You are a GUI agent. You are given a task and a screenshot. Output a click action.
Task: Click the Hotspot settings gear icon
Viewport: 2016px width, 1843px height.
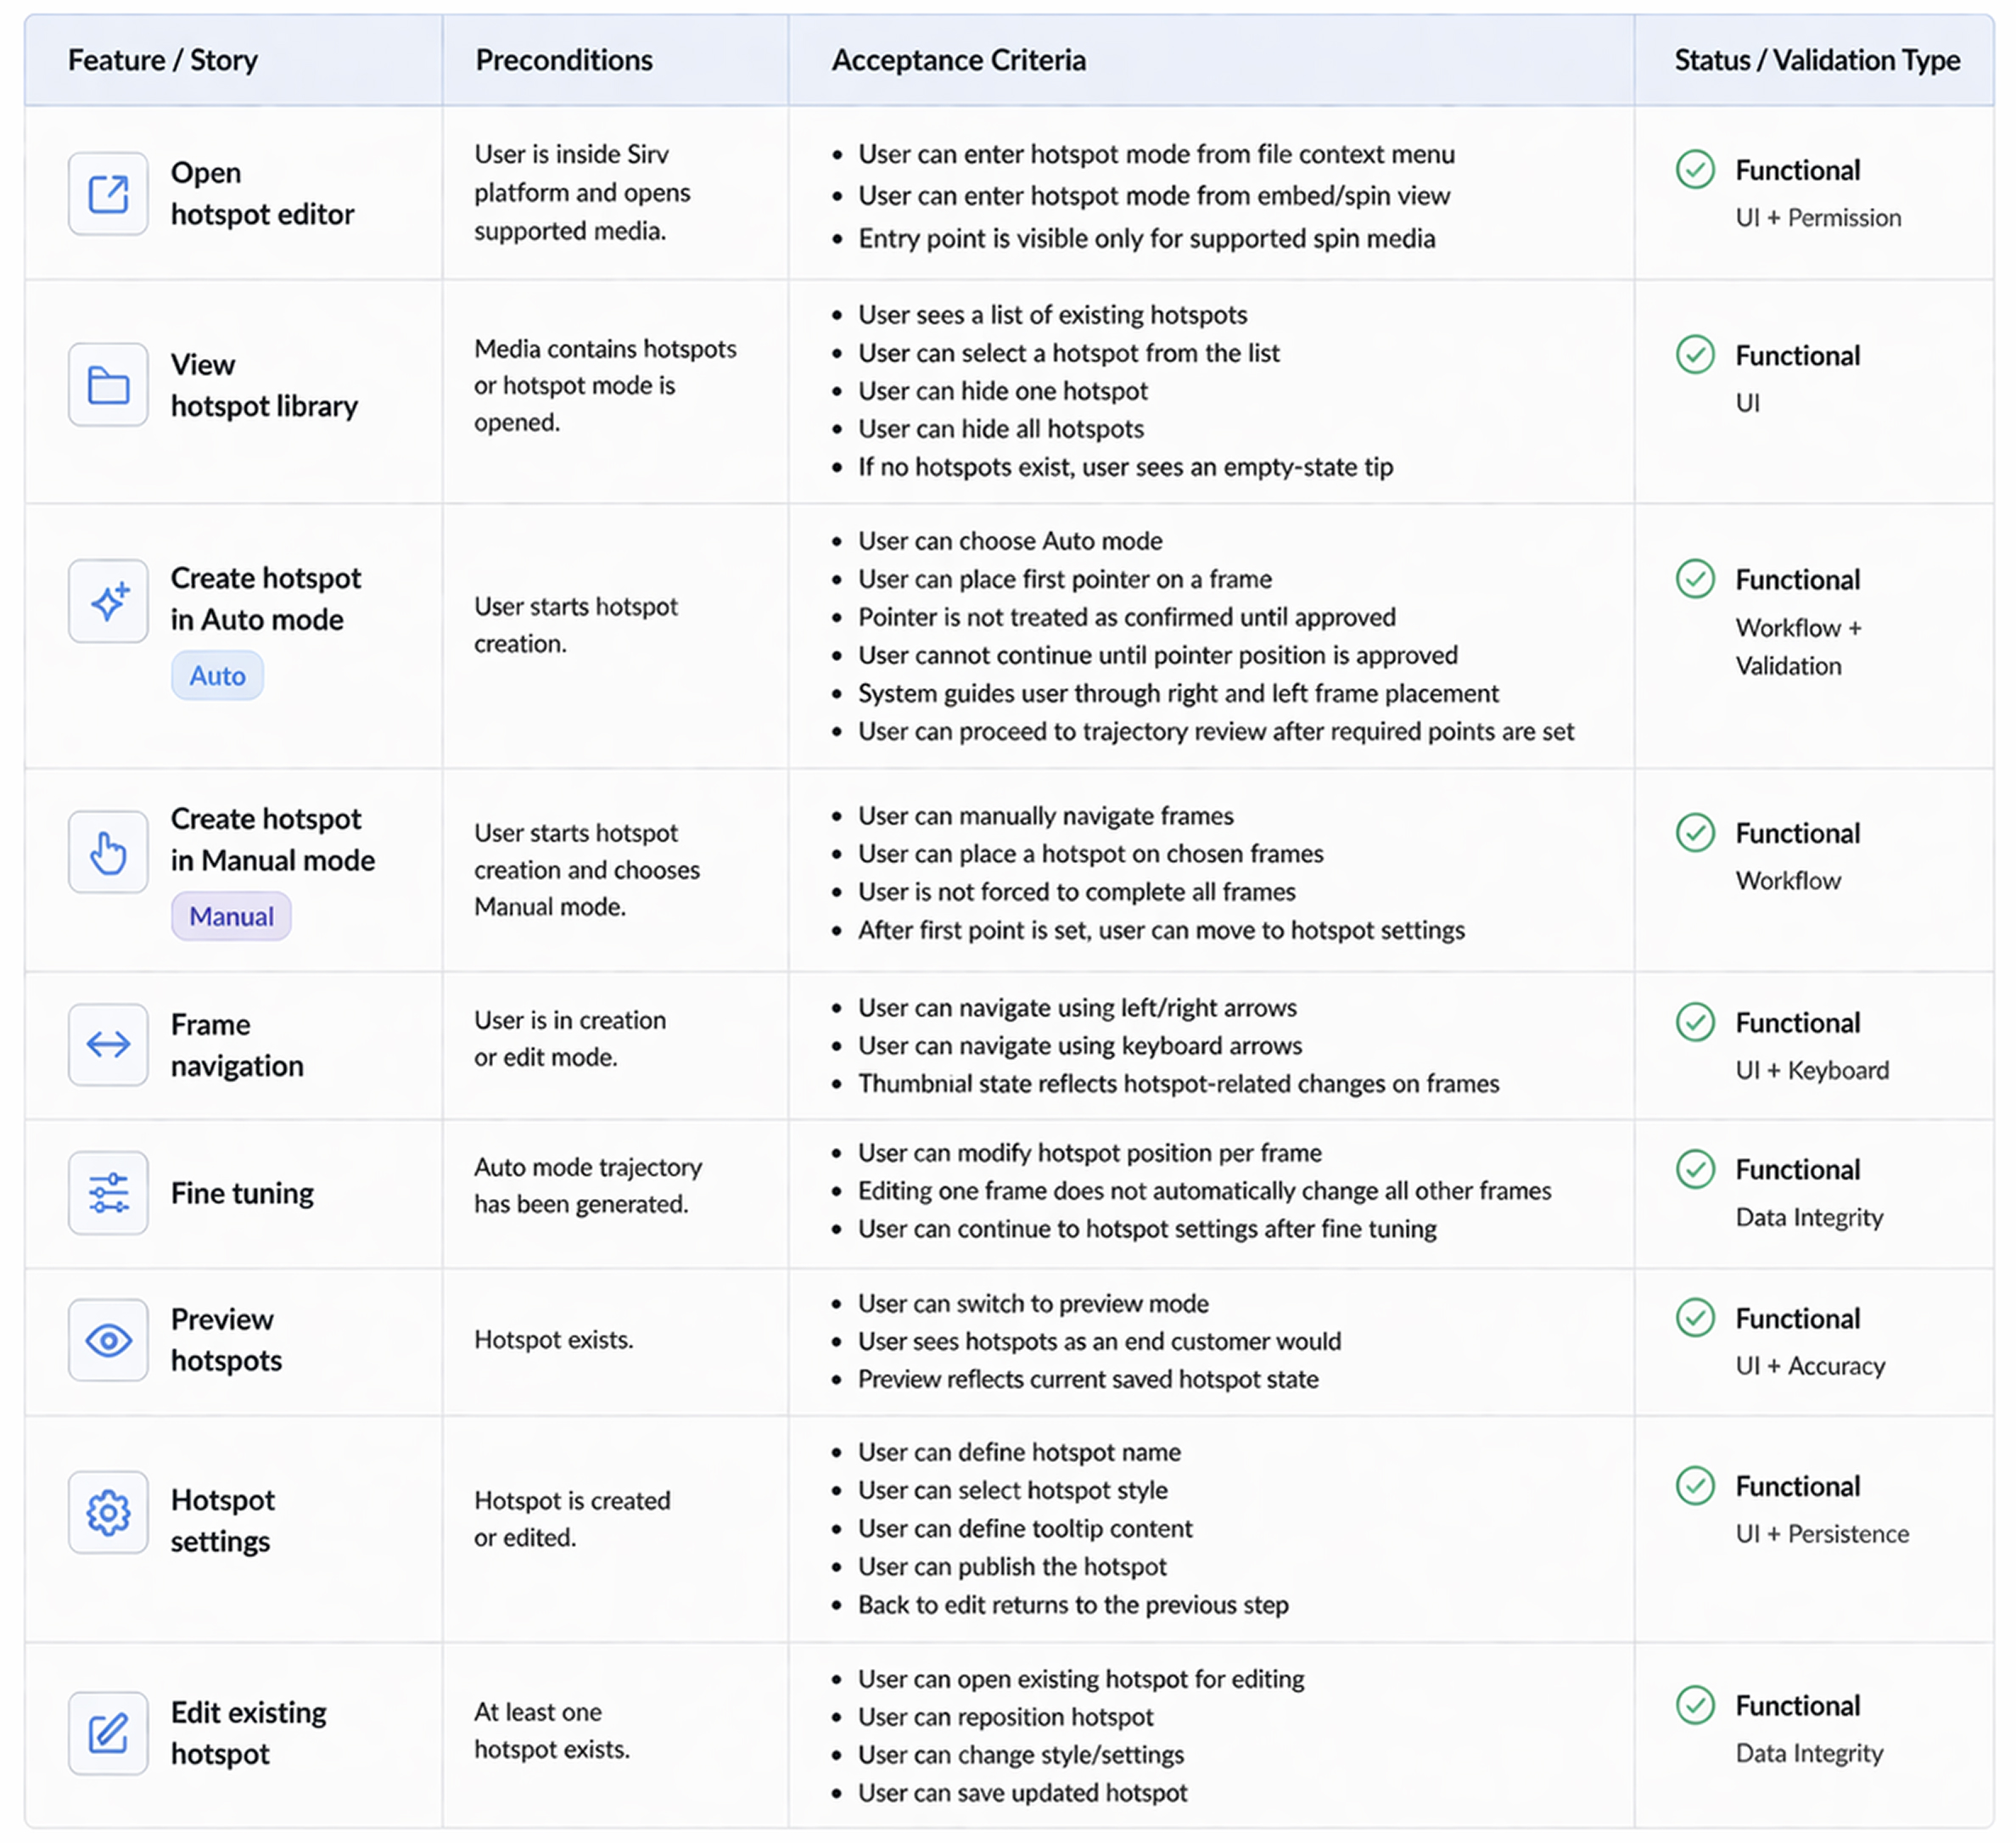[x=108, y=1512]
